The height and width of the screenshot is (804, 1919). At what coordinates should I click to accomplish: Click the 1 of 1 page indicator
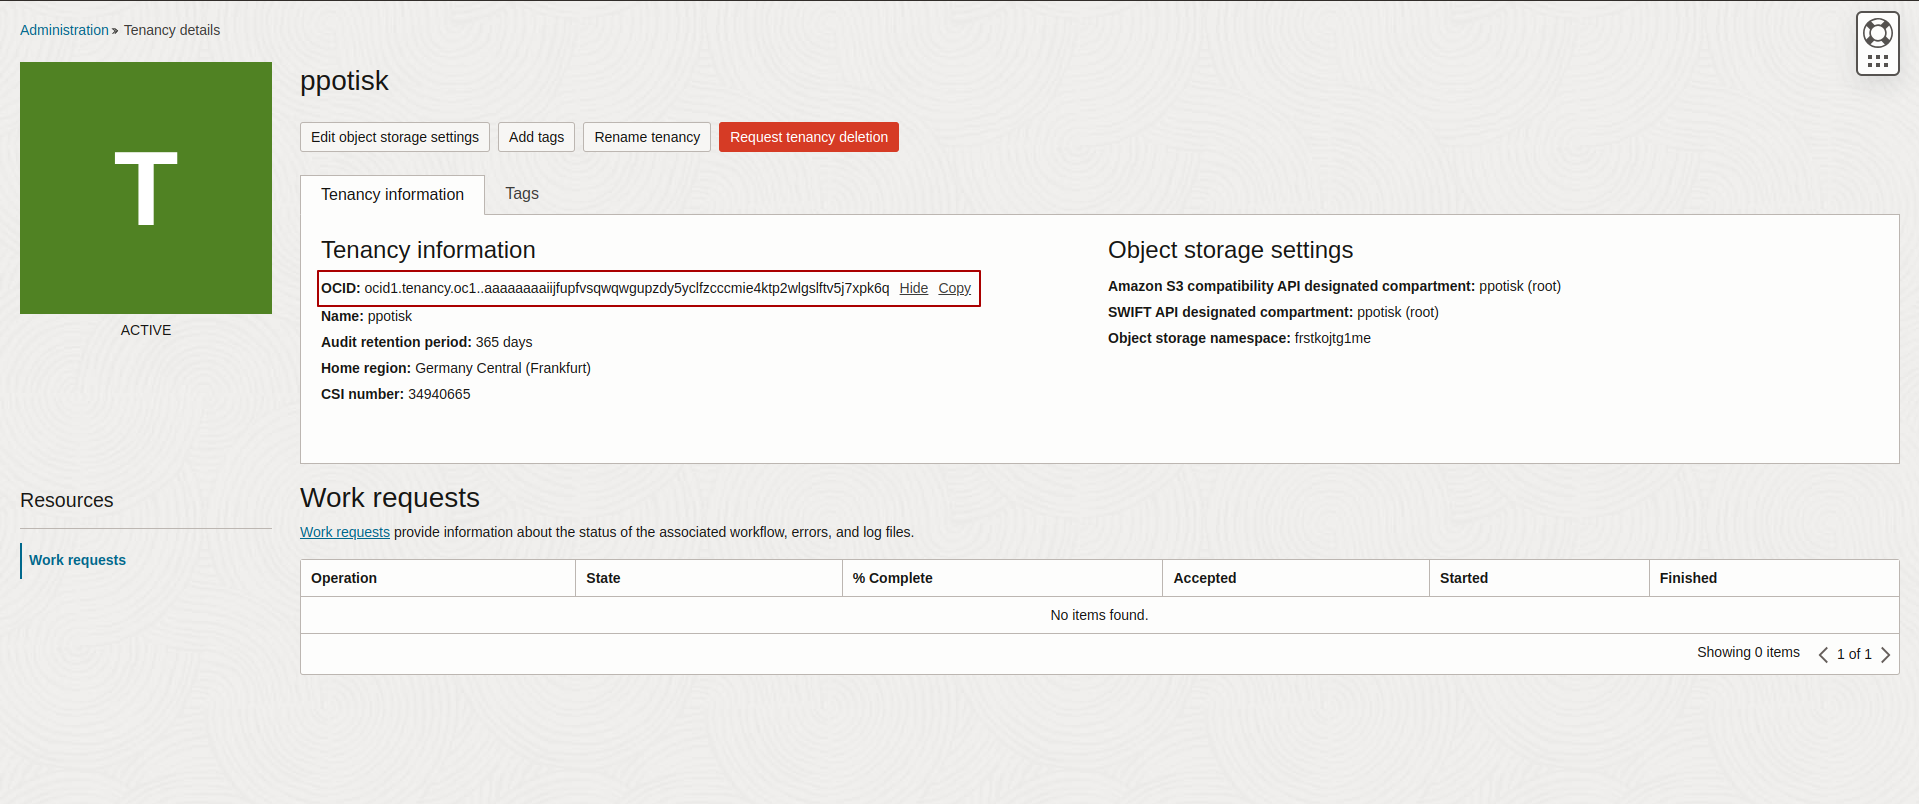pos(1854,654)
